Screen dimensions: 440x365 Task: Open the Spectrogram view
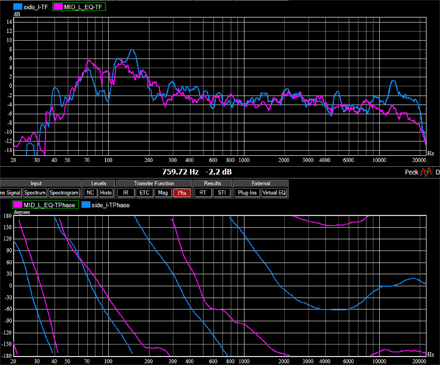pyautogui.click(x=64, y=193)
